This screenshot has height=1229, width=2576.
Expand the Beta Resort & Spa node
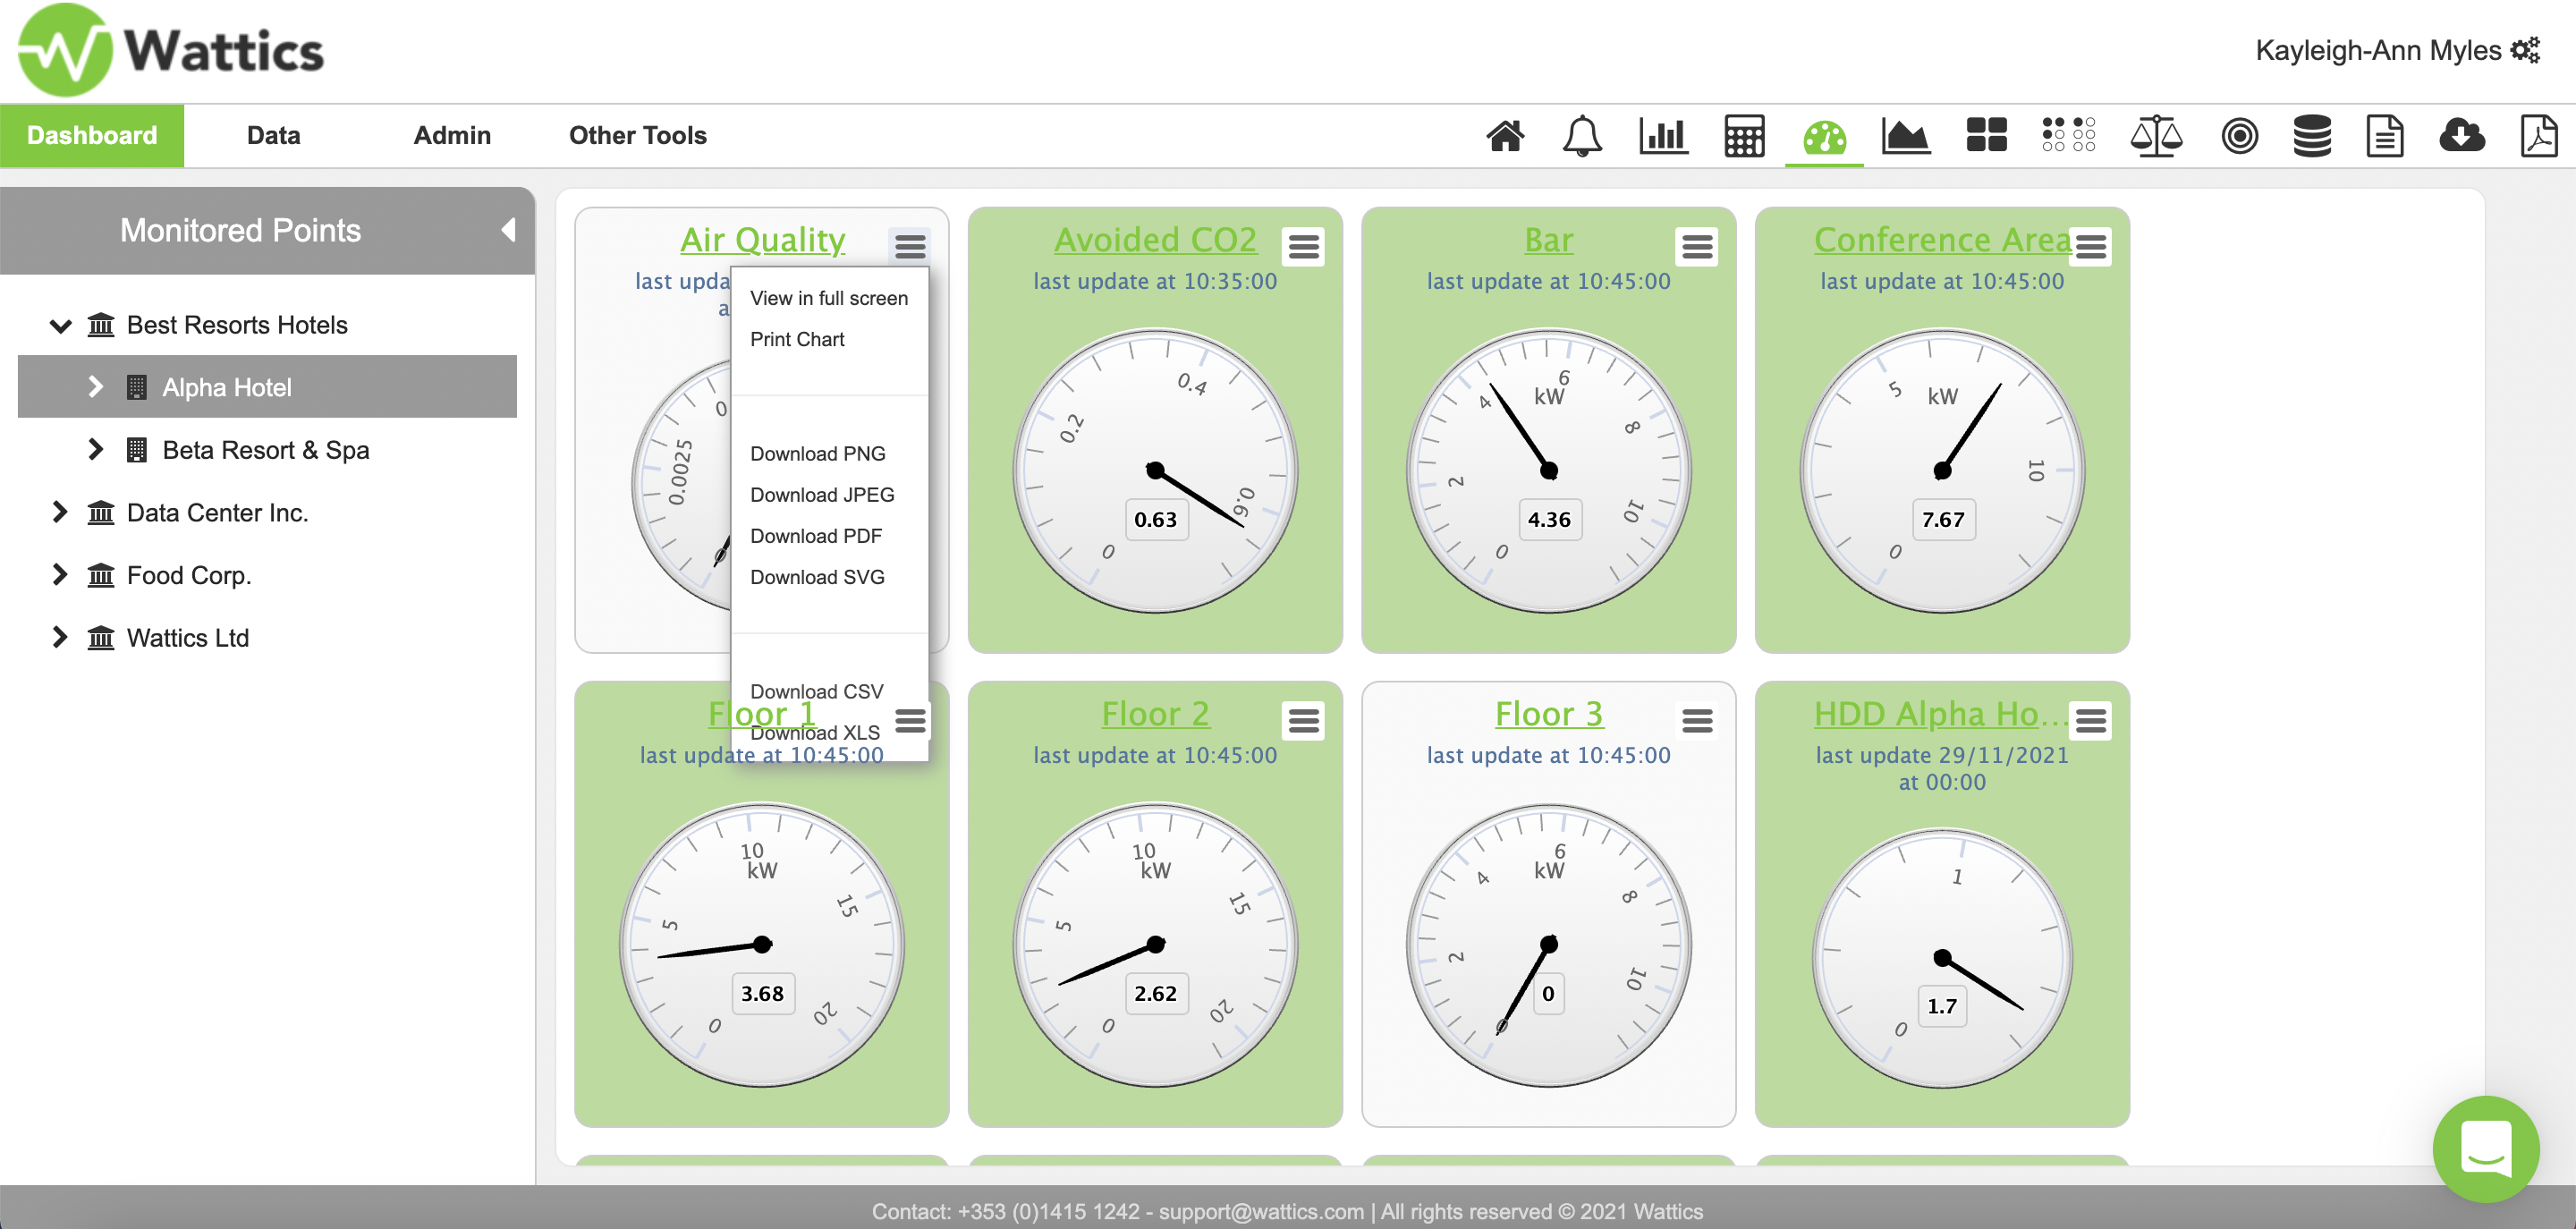[x=96, y=450]
